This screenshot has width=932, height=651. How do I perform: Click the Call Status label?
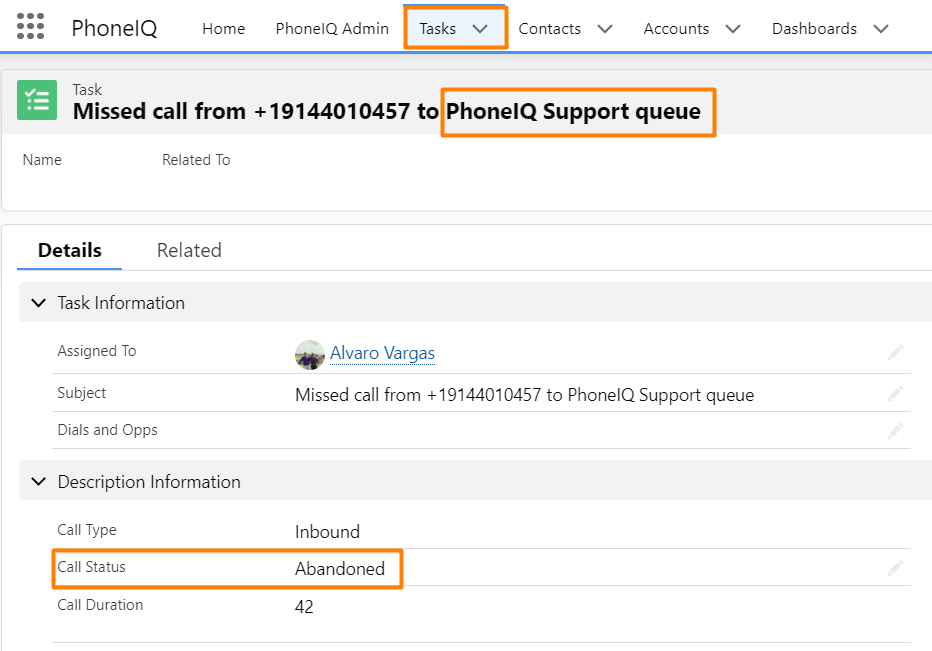click(92, 567)
